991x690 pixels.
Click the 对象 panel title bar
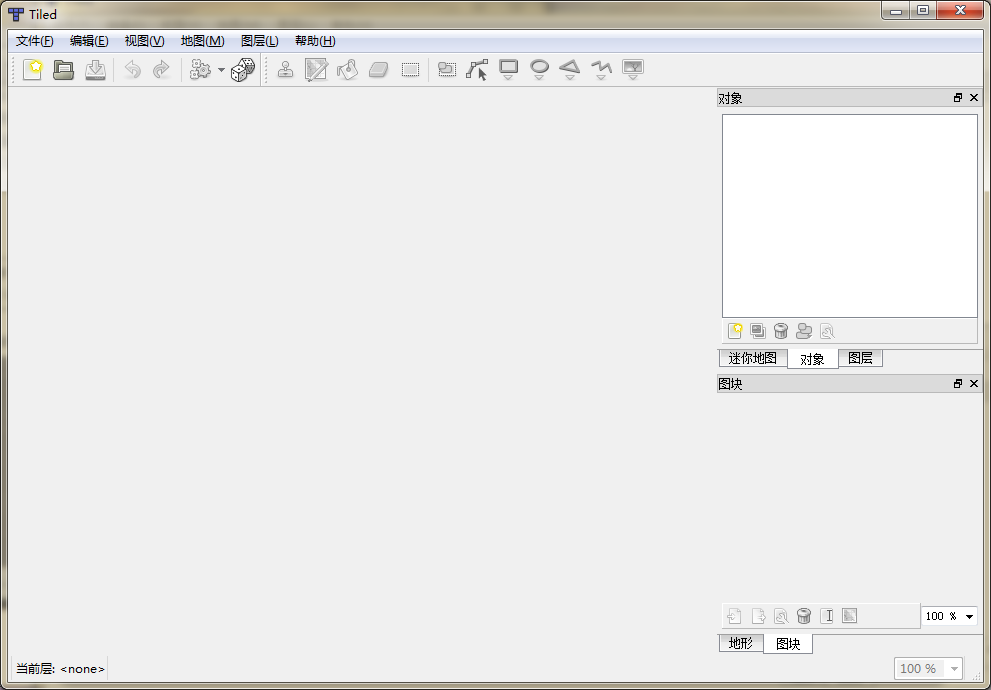click(849, 98)
